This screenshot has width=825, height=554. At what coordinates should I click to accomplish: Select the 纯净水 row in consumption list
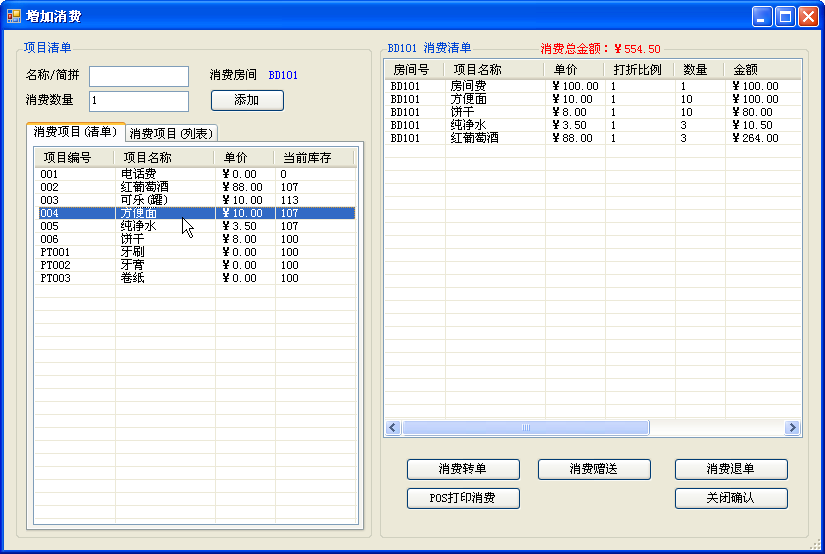coord(593,125)
